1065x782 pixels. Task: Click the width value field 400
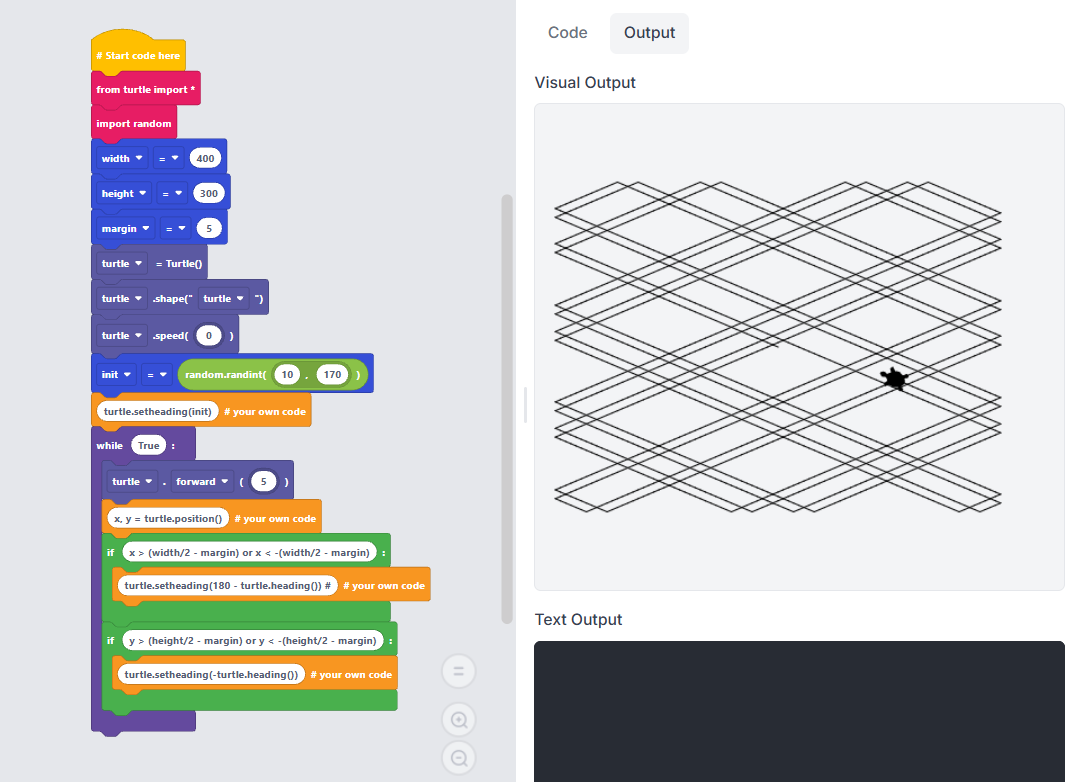coord(204,159)
